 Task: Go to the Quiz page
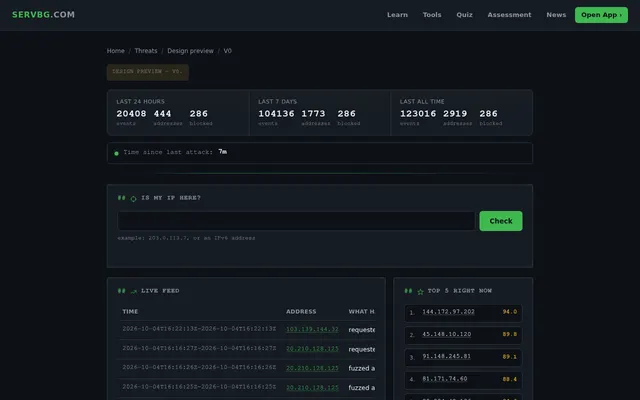pyautogui.click(x=464, y=15)
